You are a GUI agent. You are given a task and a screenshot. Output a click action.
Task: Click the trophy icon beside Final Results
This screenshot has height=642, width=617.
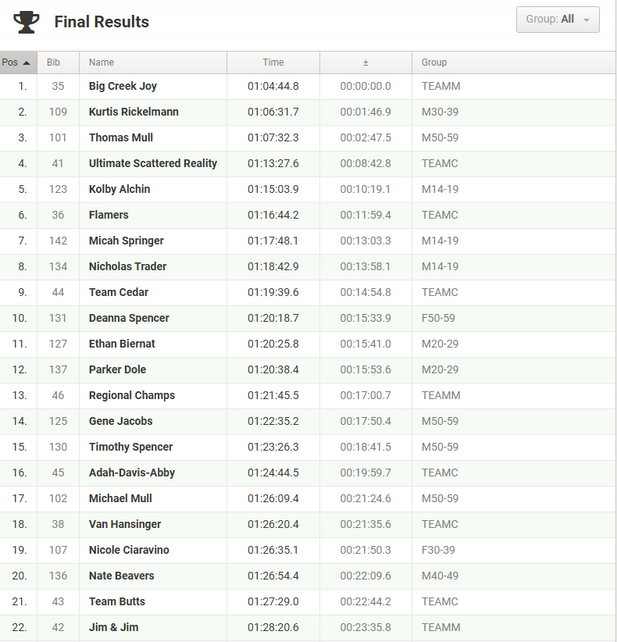coord(26,22)
